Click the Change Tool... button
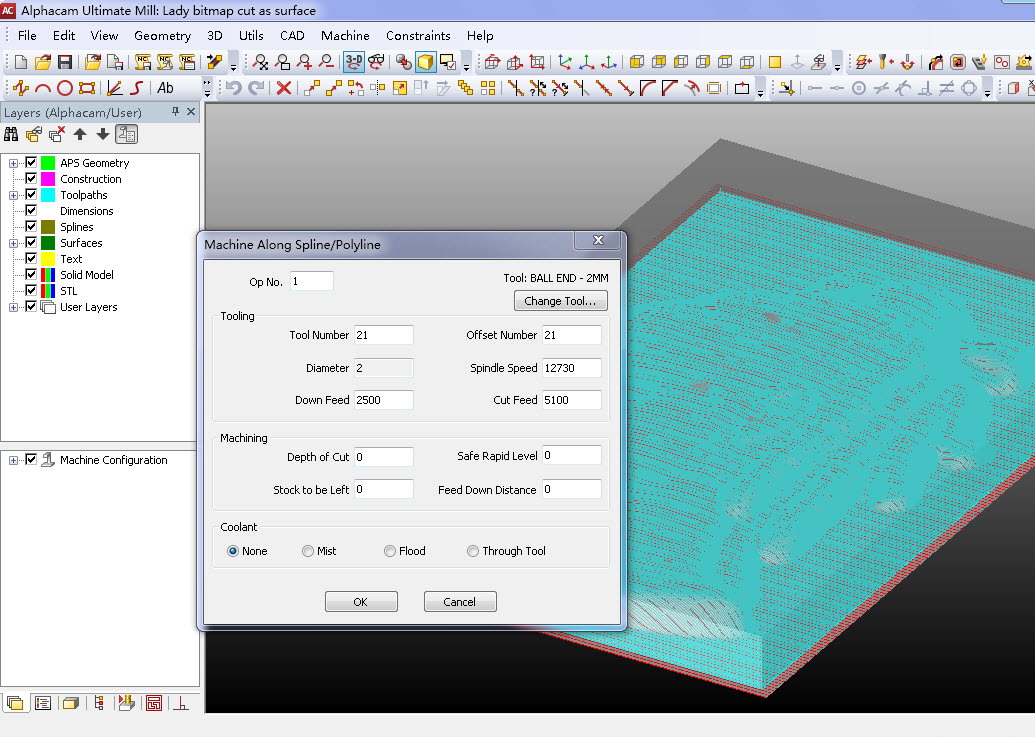The image size is (1035, 737). coord(560,301)
